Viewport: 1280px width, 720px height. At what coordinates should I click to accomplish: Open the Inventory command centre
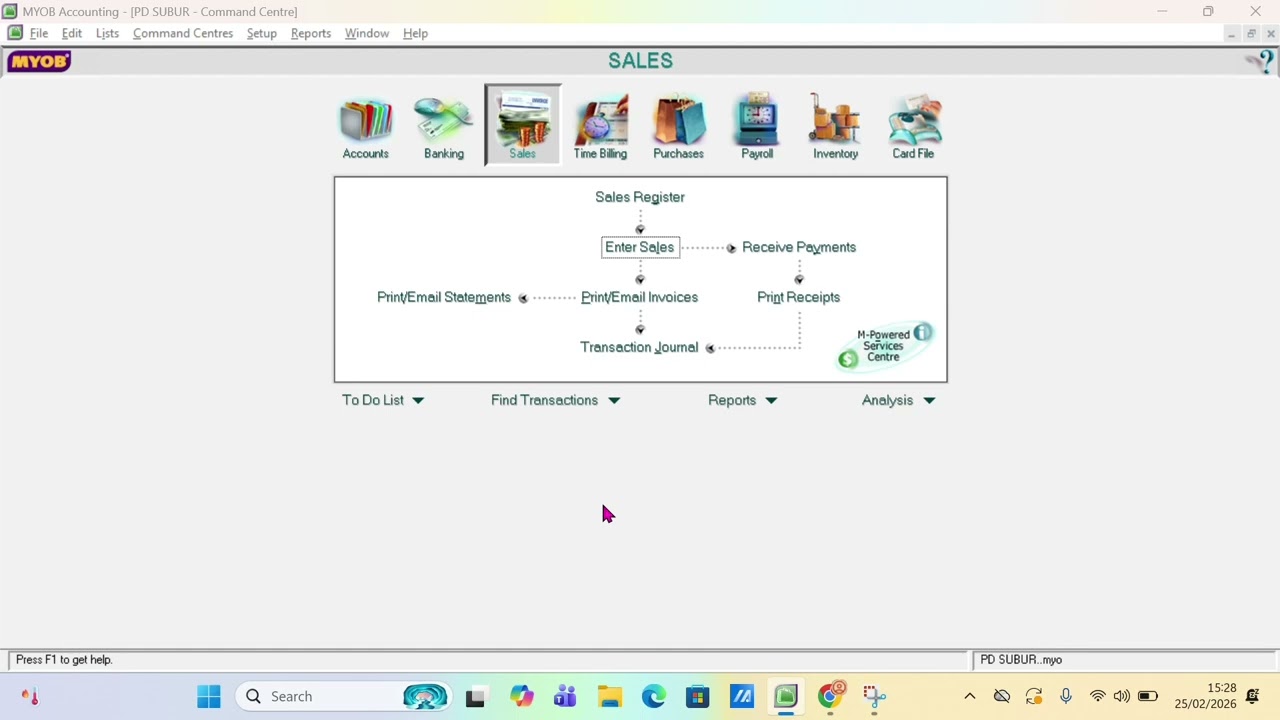coord(835,126)
